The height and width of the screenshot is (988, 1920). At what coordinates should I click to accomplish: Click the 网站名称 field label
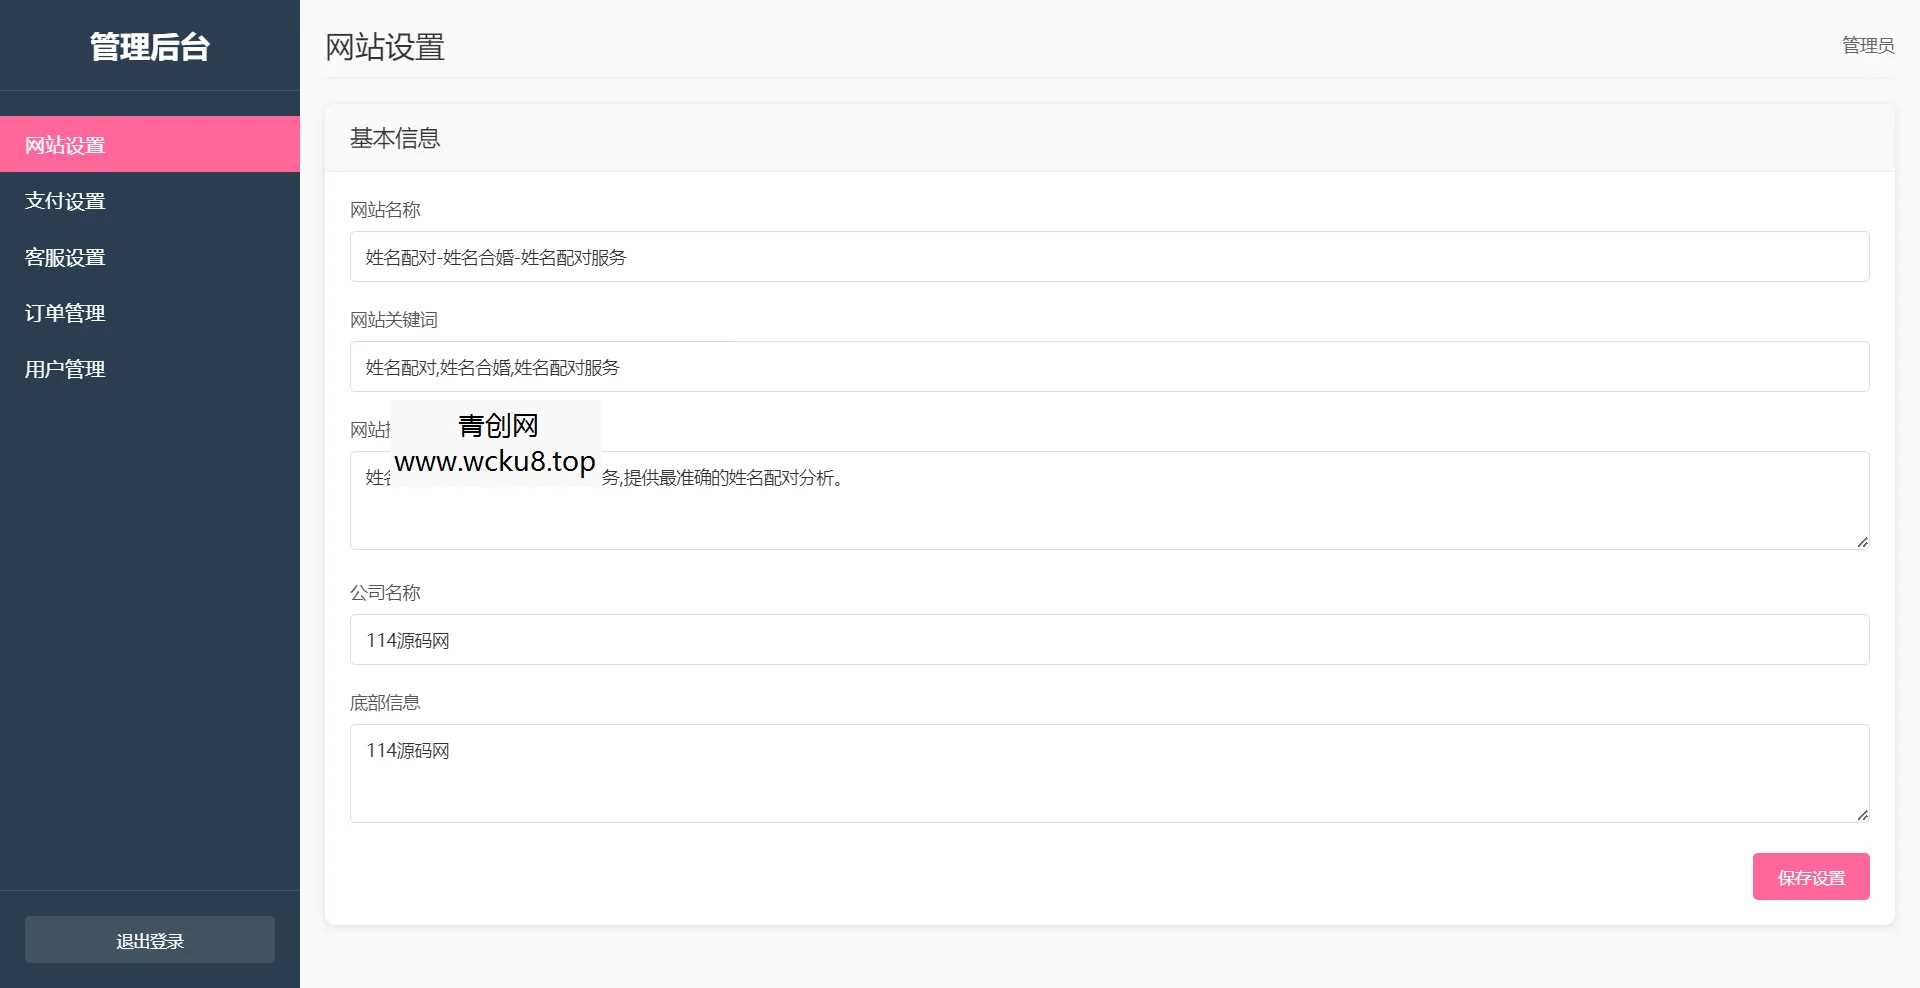pyautogui.click(x=385, y=210)
